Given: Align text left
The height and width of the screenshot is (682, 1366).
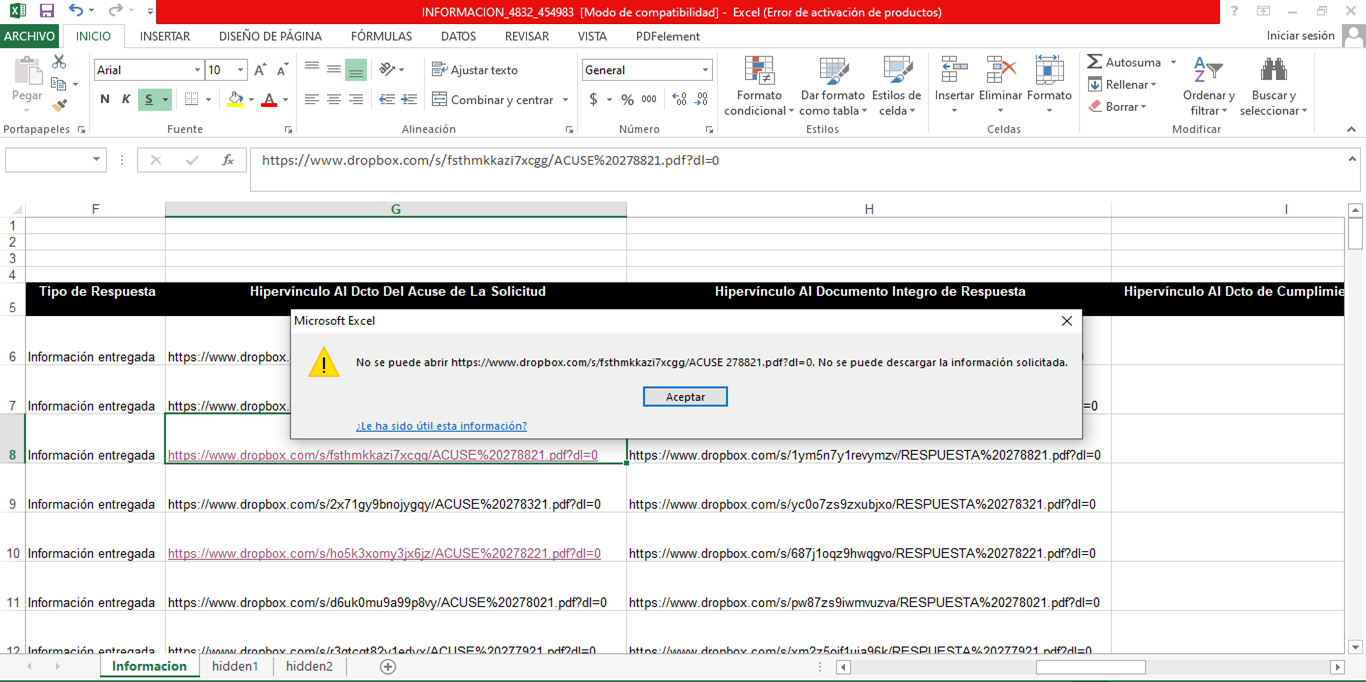Looking at the screenshot, I should 312,99.
